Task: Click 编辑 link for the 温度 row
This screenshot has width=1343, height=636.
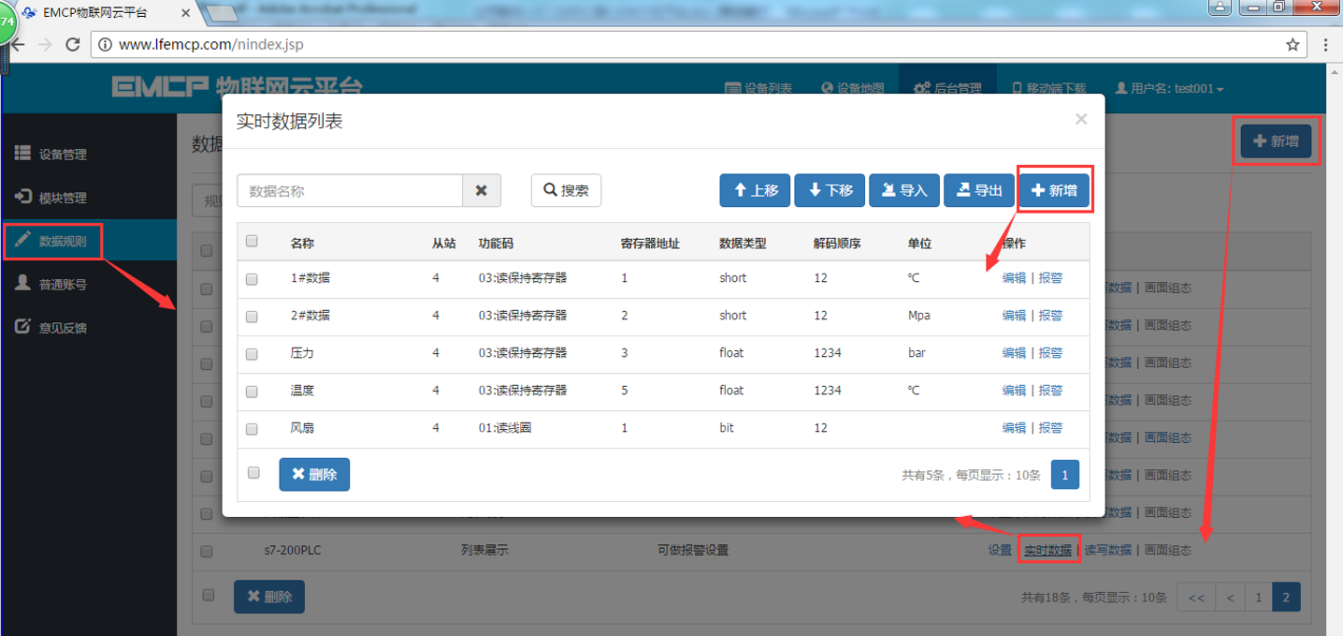Action: click(x=1014, y=390)
